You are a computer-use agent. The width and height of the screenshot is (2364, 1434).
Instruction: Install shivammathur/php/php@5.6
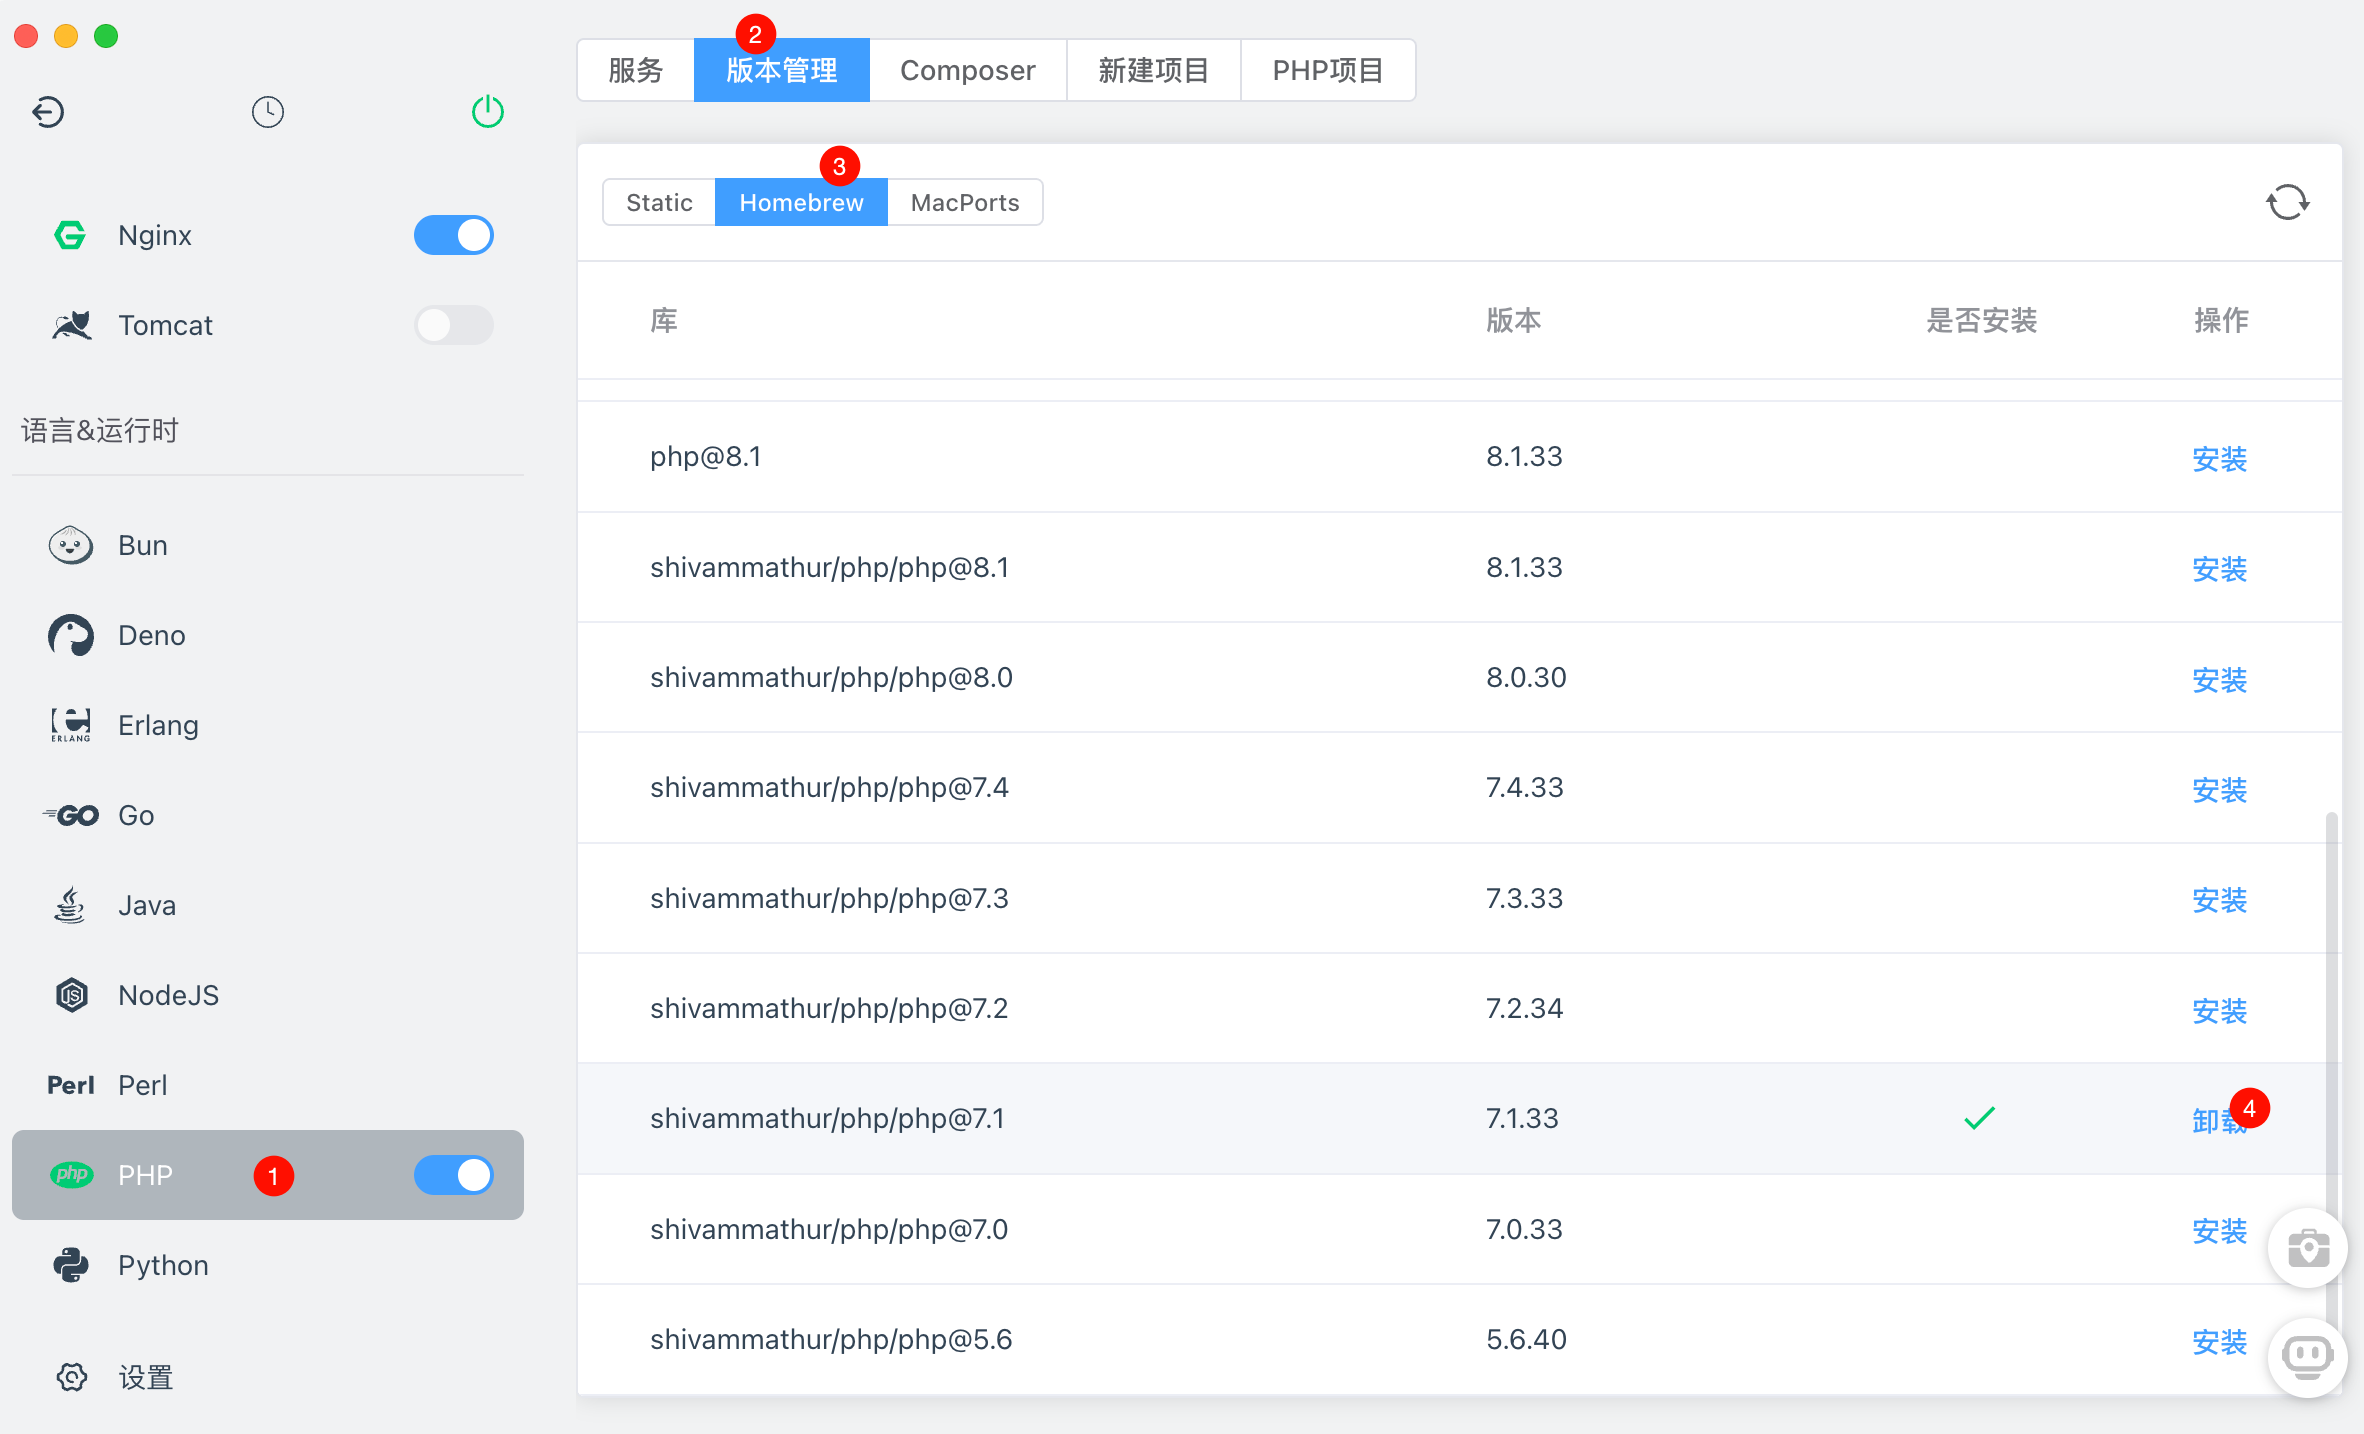pos(2220,1341)
